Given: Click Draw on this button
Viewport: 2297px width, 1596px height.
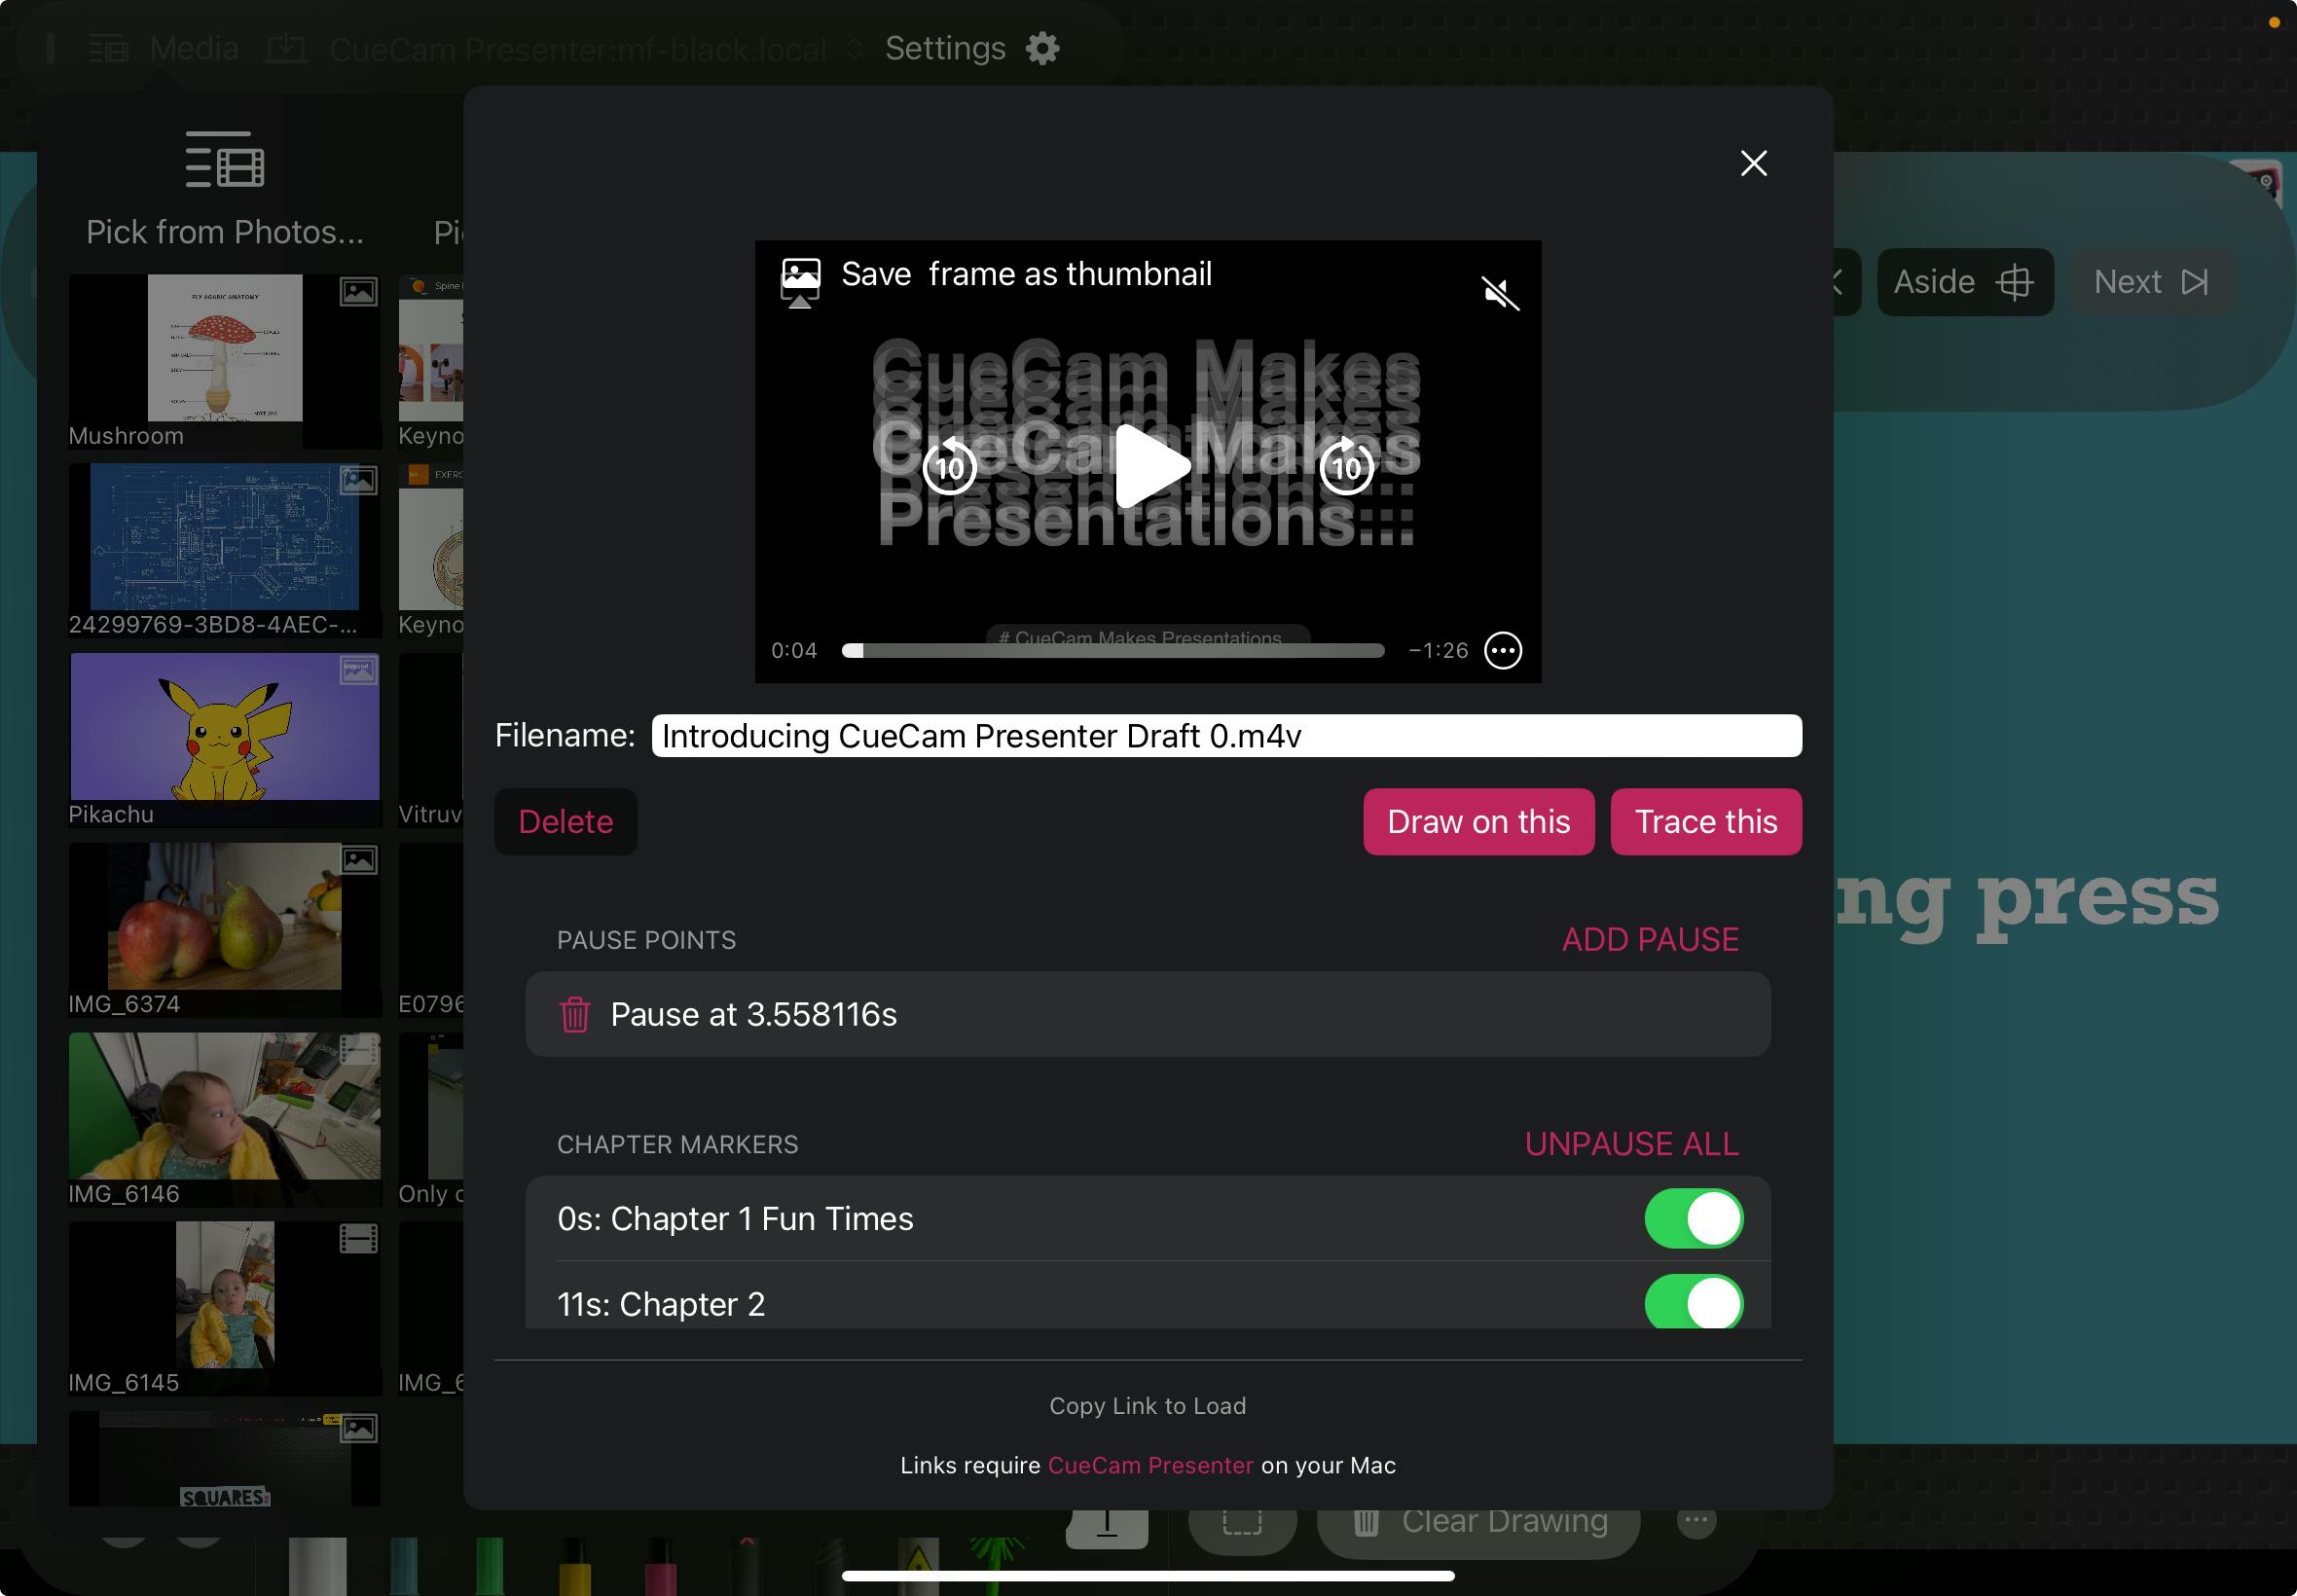Looking at the screenshot, I should pyautogui.click(x=1480, y=821).
